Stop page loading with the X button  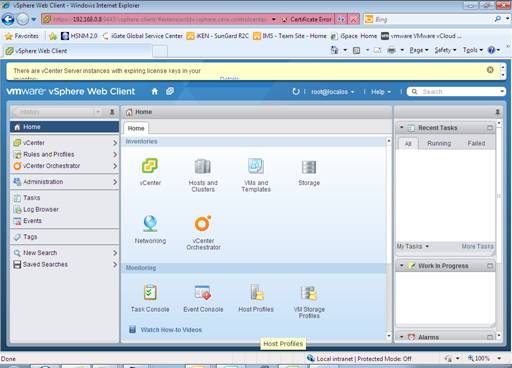click(x=354, y=19)
